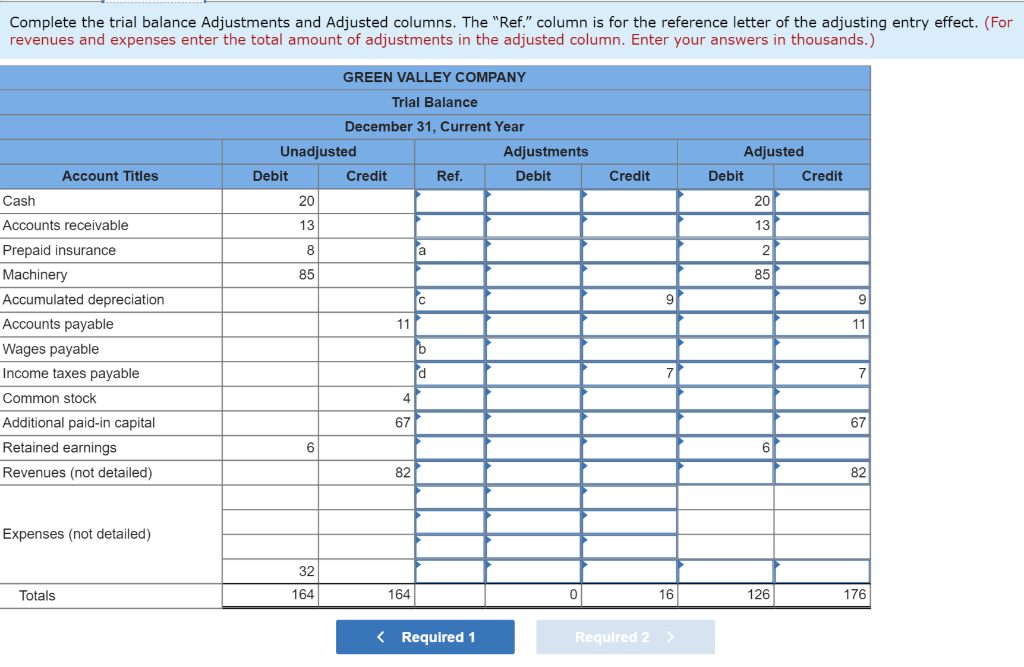Click the 'Accounts receivable' account title
The height and width of the screenshot is (667, 1024).
coord(65,225)
